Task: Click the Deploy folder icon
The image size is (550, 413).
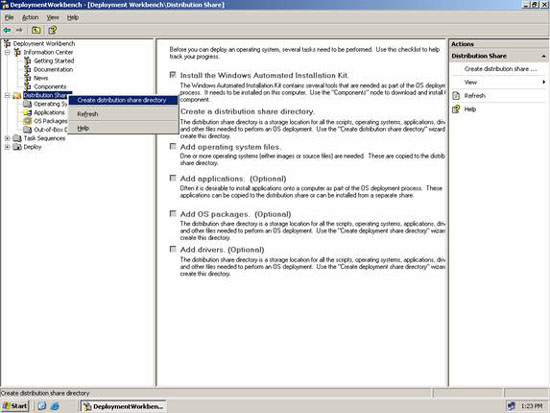Action: click(x=17, y=147)
